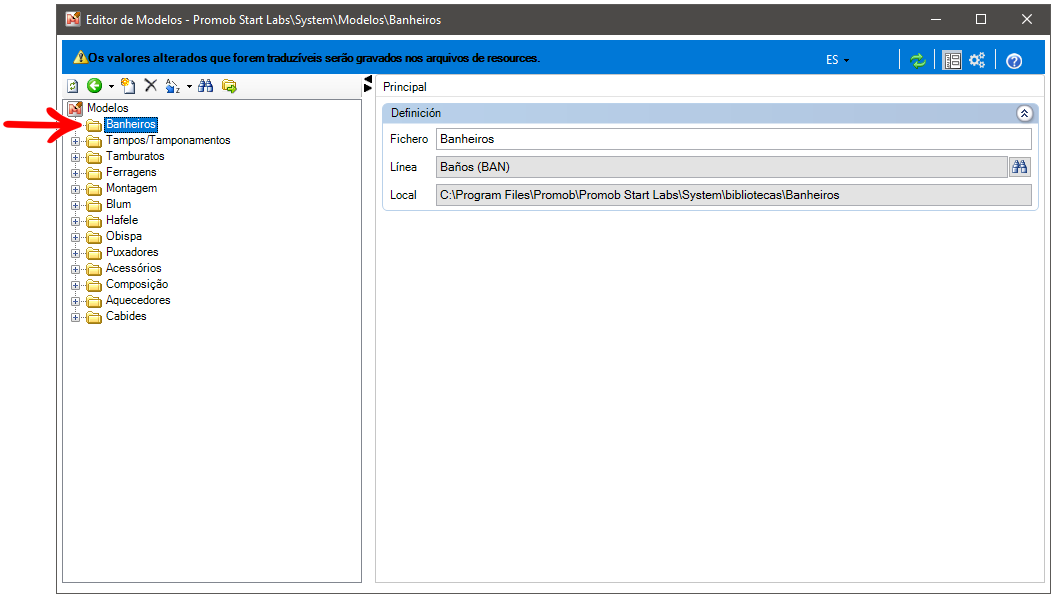Click the green refresh arrows icon
The width and height of the screenshot is (1059, 606).
(x=918, y=60)
